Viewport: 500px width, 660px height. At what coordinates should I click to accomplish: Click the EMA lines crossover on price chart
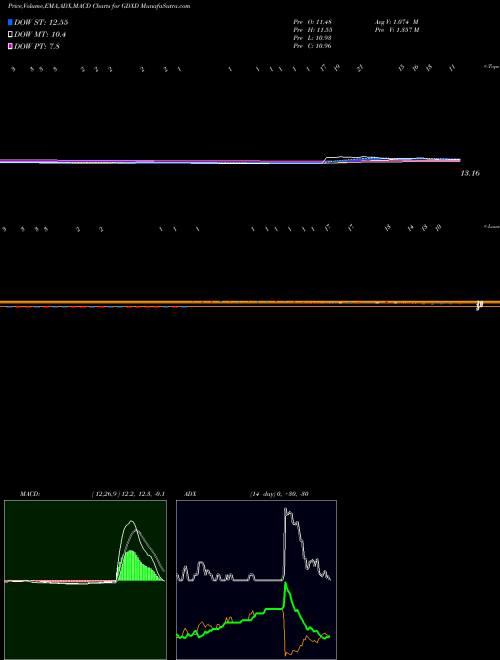325,160
